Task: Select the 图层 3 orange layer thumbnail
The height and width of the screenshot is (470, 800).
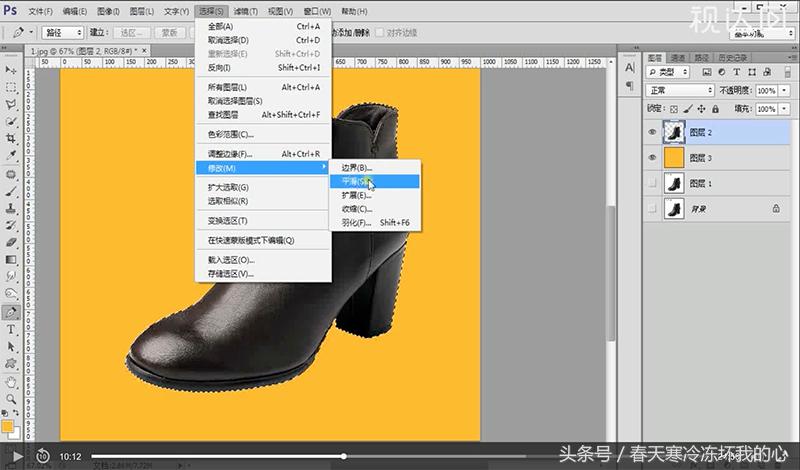Action: tap(674, 158)
